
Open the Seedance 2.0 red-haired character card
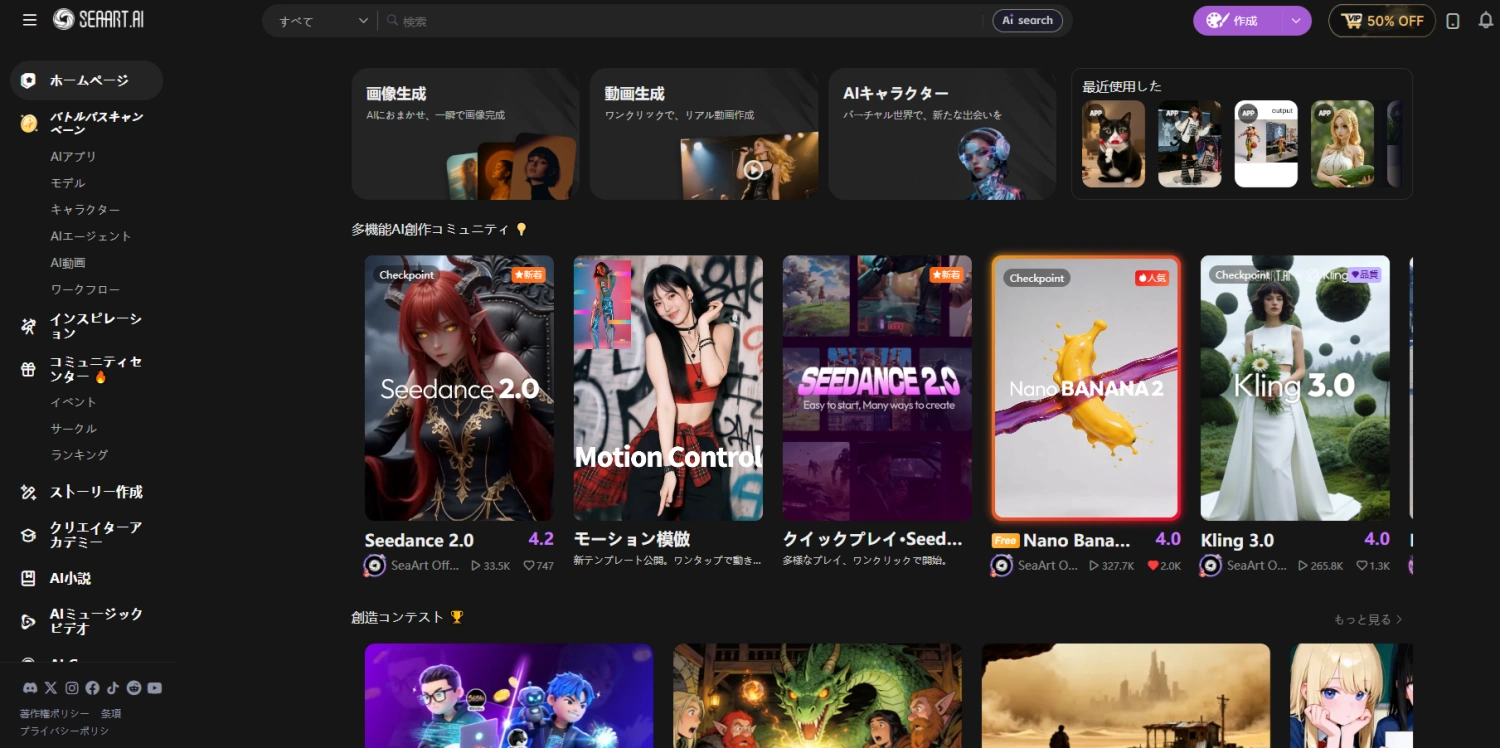coord(459,388)
